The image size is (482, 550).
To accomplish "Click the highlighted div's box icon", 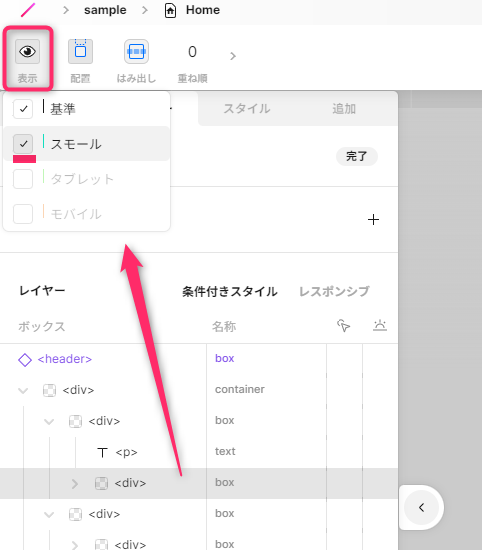I will pos(101,483).
